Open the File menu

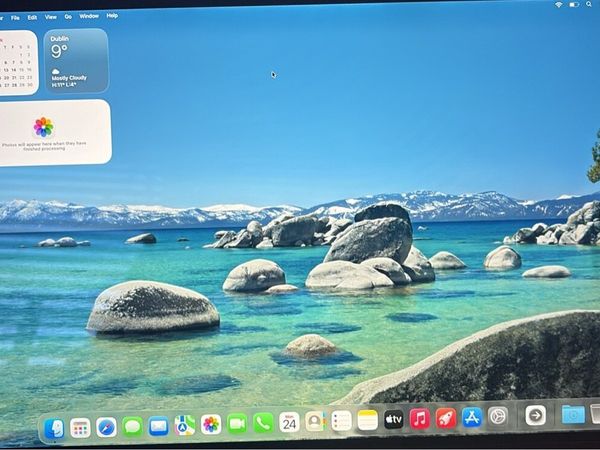pos(15,17)
